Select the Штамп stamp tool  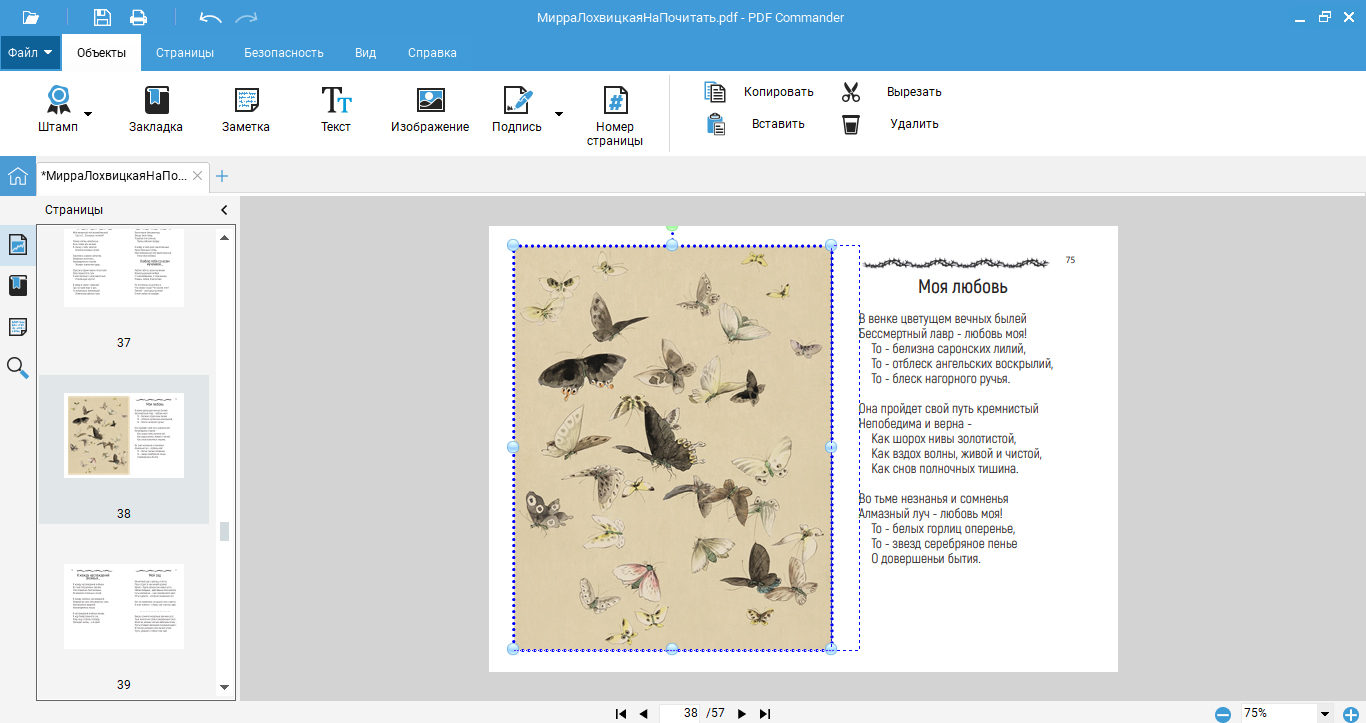[x=58, y=110]
